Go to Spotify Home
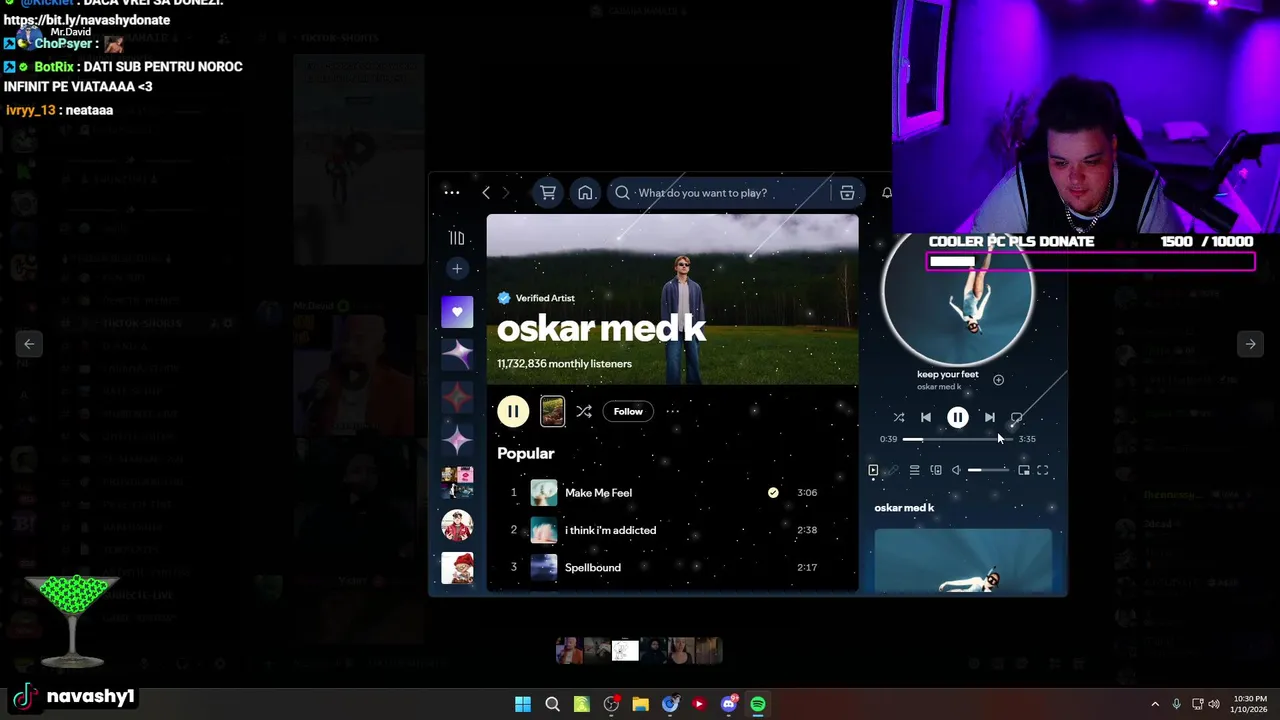 click(585, 193)
